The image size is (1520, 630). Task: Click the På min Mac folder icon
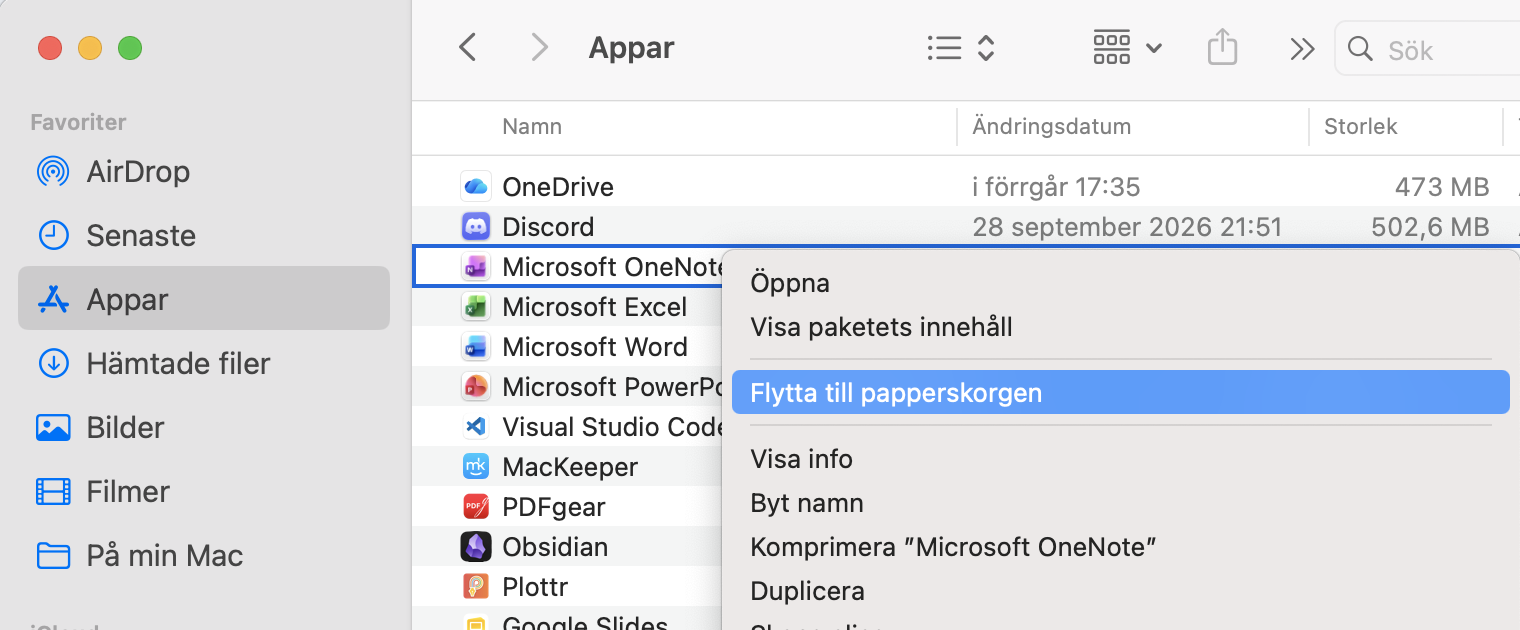(53, 556)
